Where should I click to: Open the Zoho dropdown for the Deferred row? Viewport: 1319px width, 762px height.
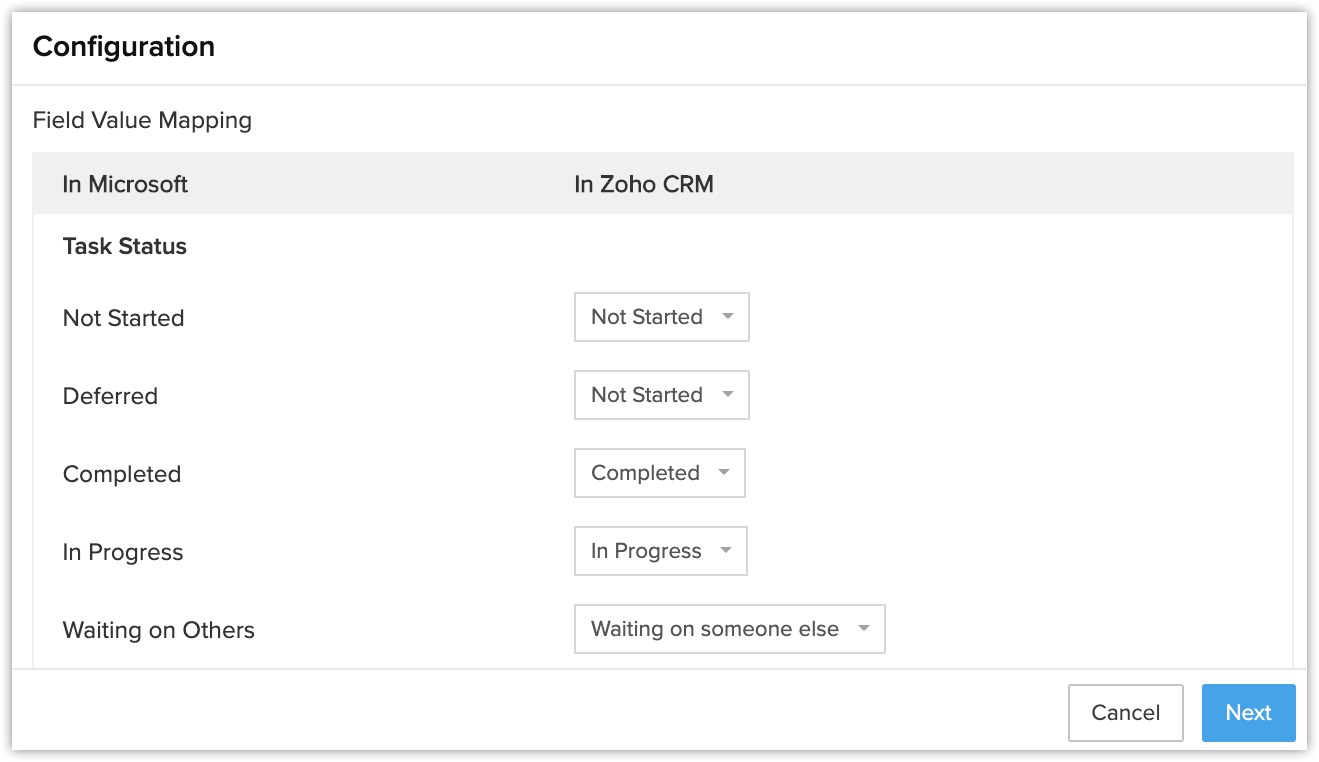pyautogui.click(x=661, y=395)
